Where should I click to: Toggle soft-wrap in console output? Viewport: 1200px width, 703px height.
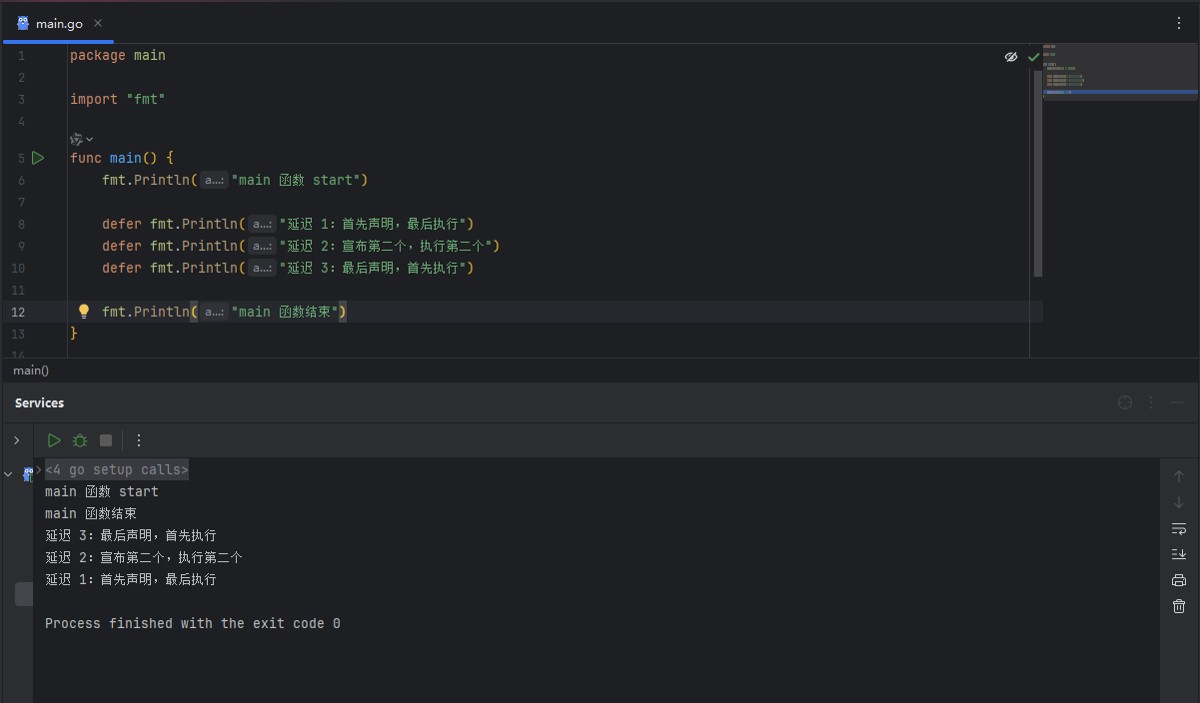click(x=1179, y=528)
